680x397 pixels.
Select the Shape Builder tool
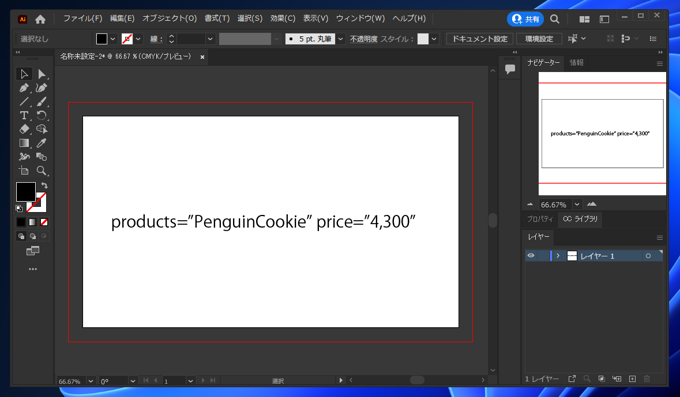point(42,129)
